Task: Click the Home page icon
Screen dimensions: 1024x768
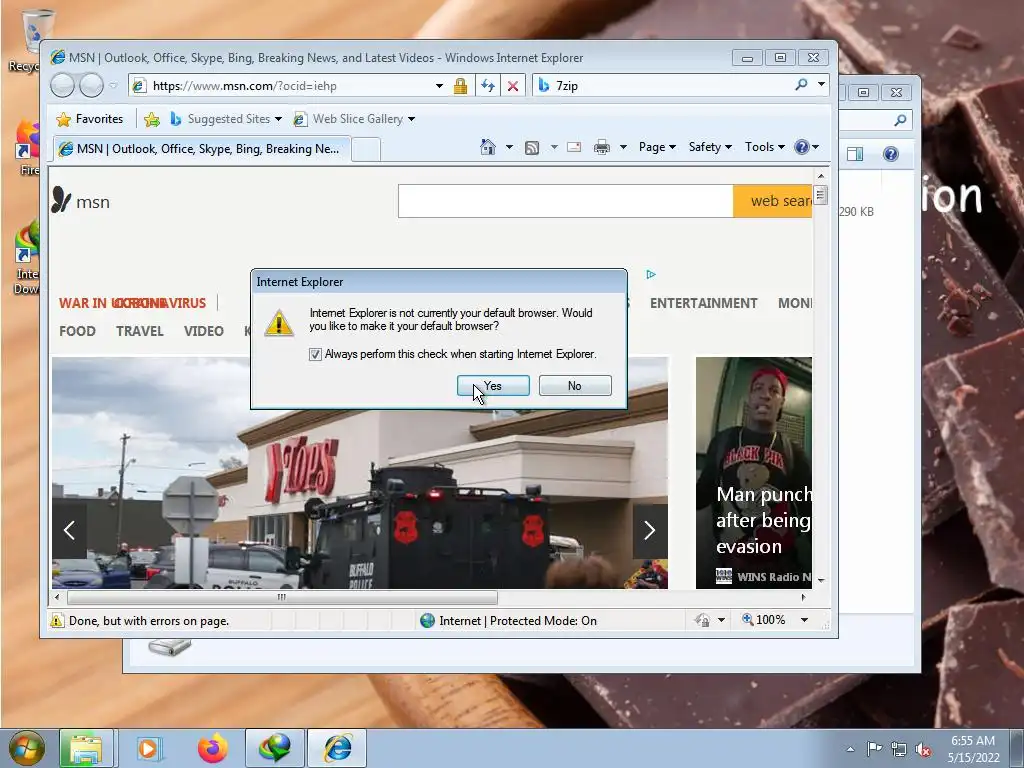Action: [488, 147]
